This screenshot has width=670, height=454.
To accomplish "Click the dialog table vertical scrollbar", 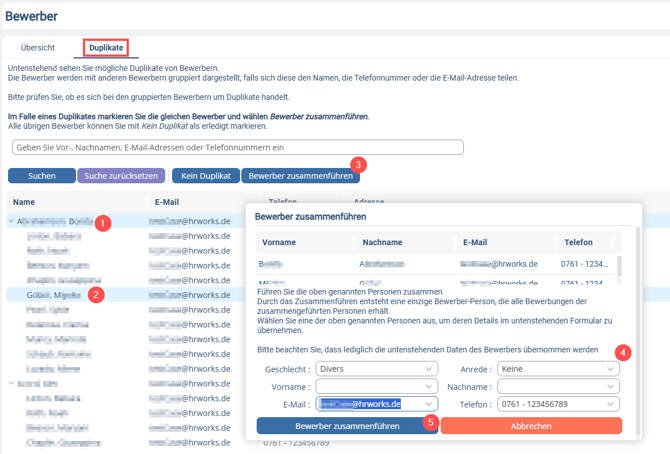I will [x=619, y=266].
